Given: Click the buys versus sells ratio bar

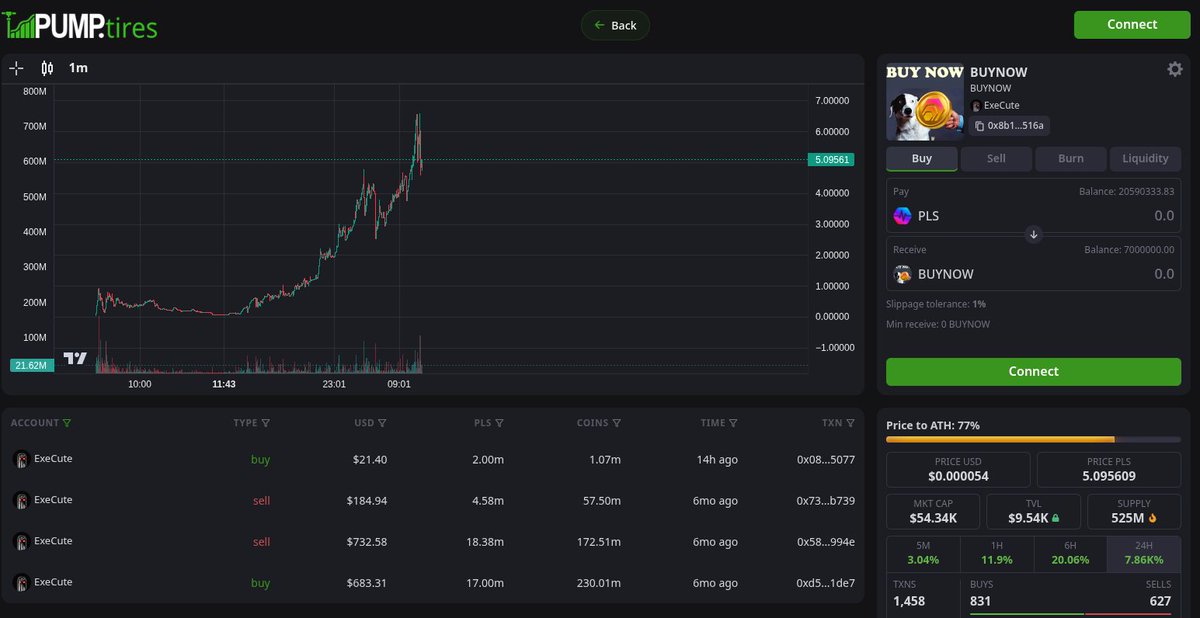Looking at the screenshot, I should pyautogui.click(x=1071, y=614).
